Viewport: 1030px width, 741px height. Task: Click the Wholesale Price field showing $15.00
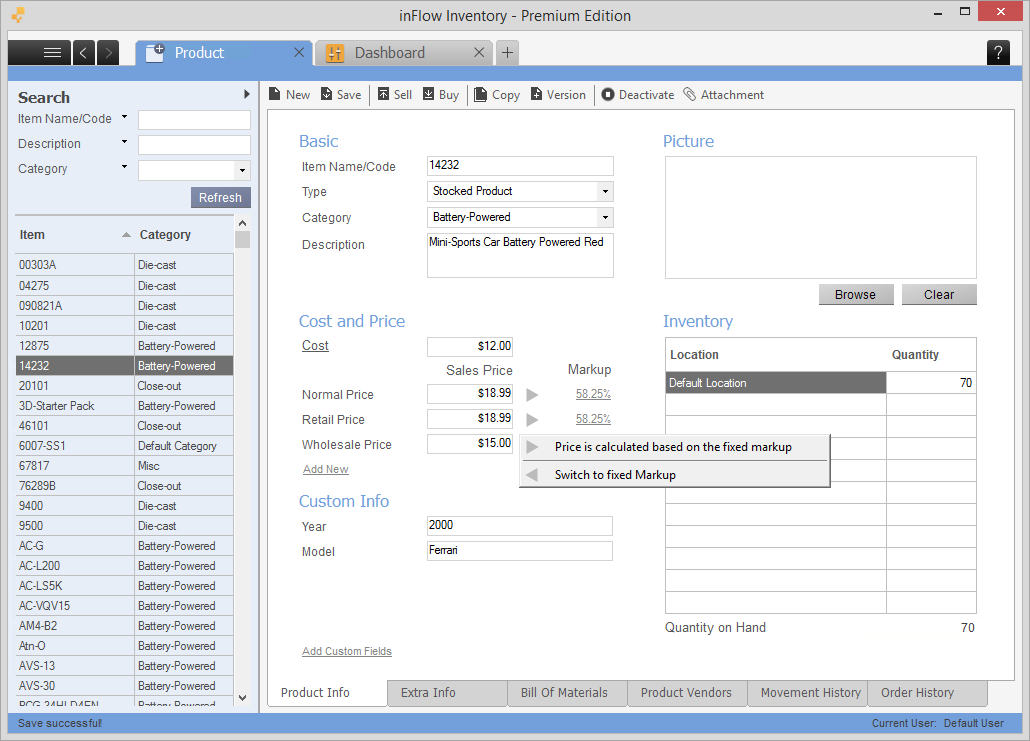470,443
